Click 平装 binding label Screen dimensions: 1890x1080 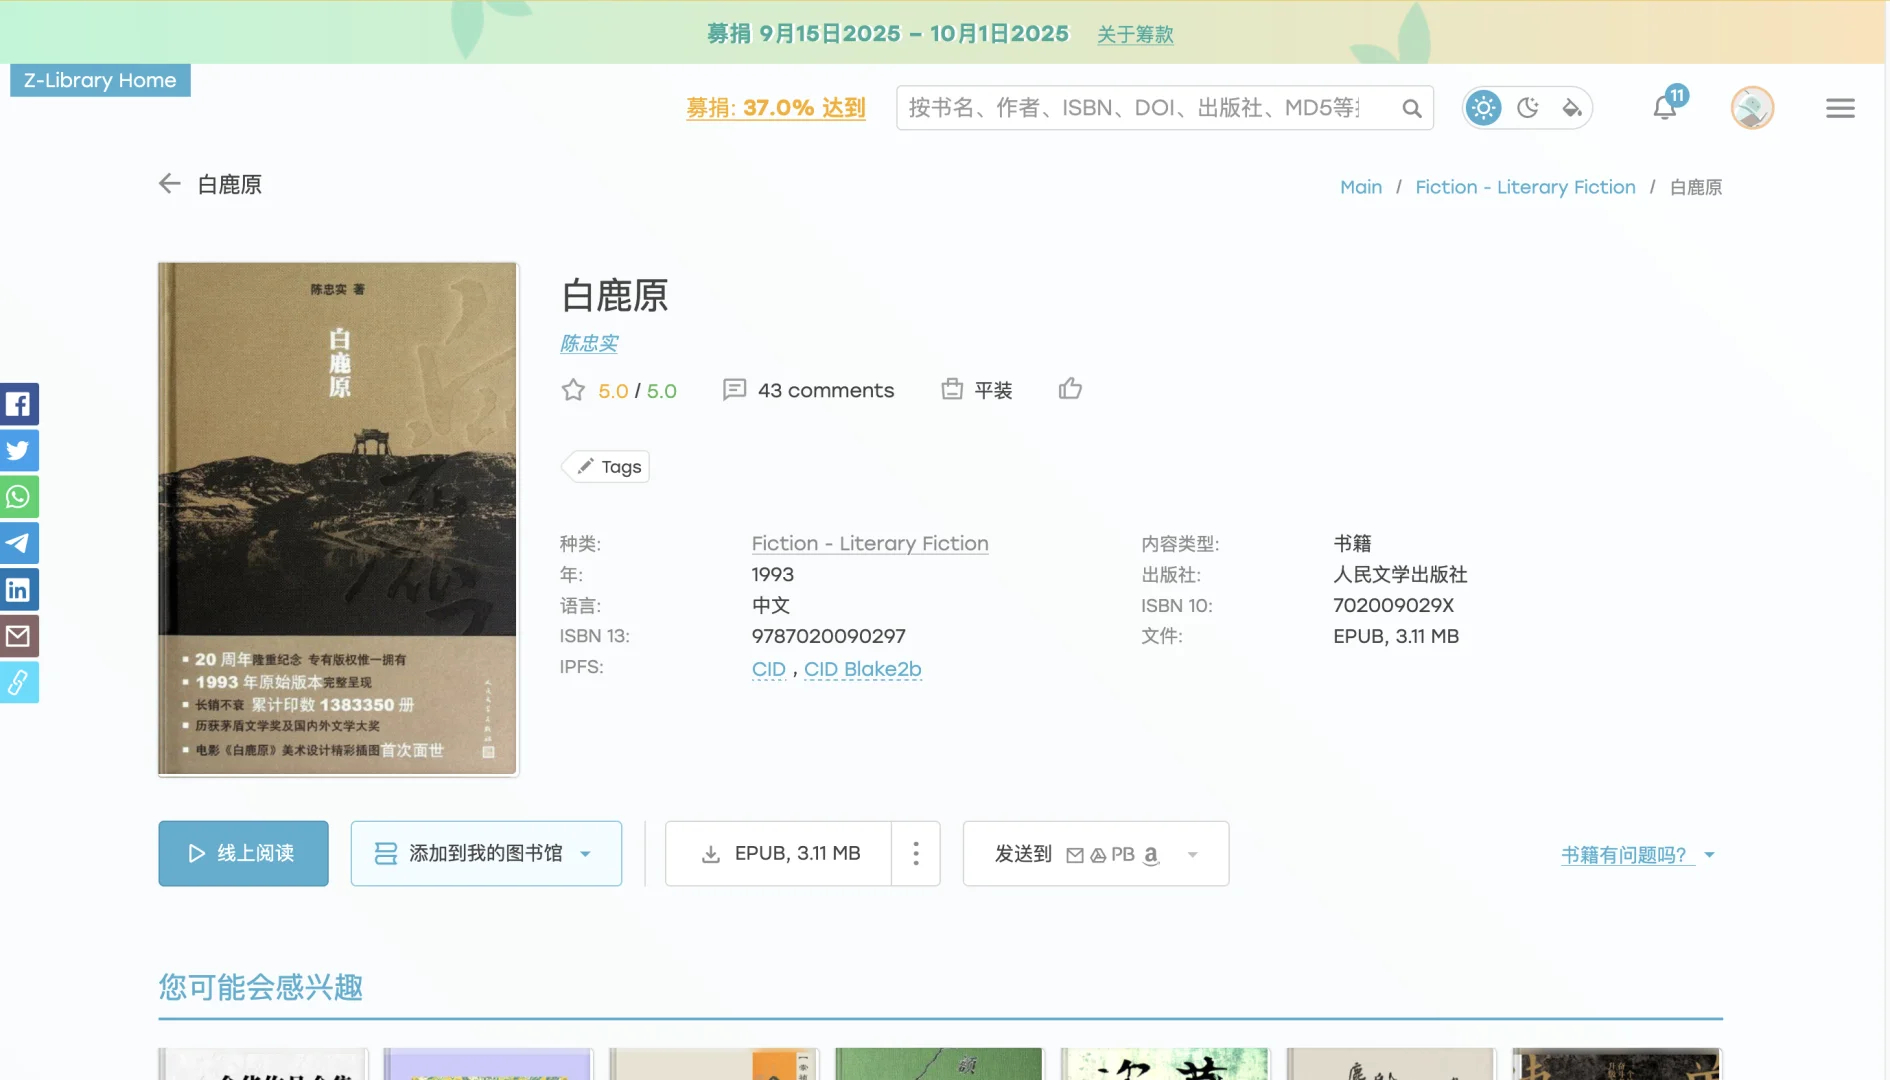993,390
